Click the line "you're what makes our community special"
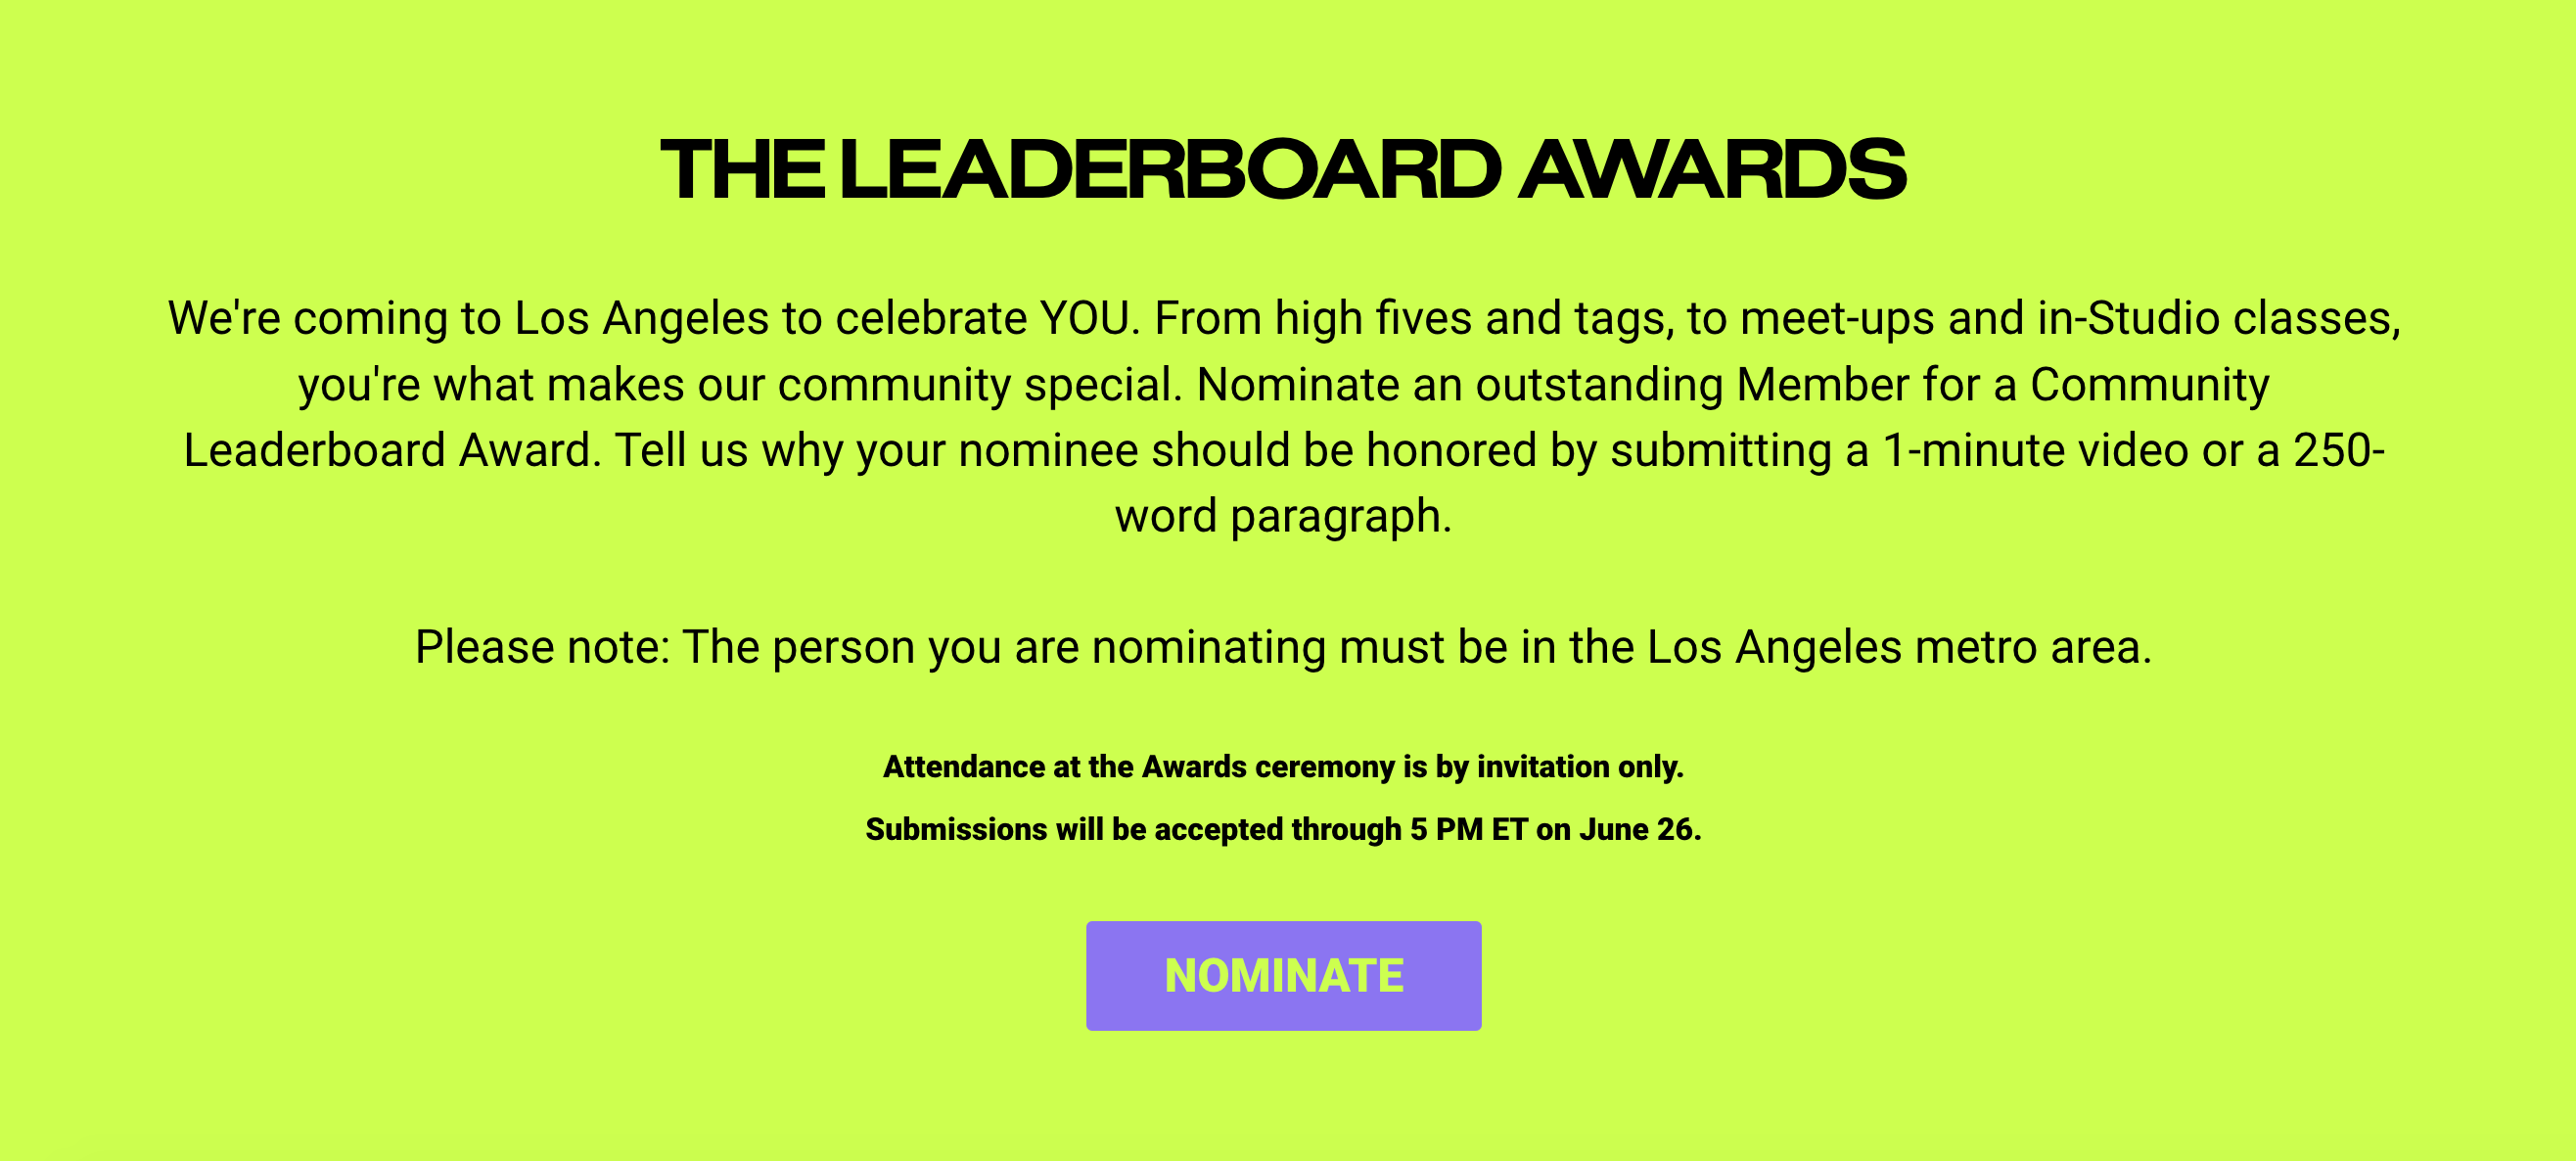 click(x=740, y=385)
